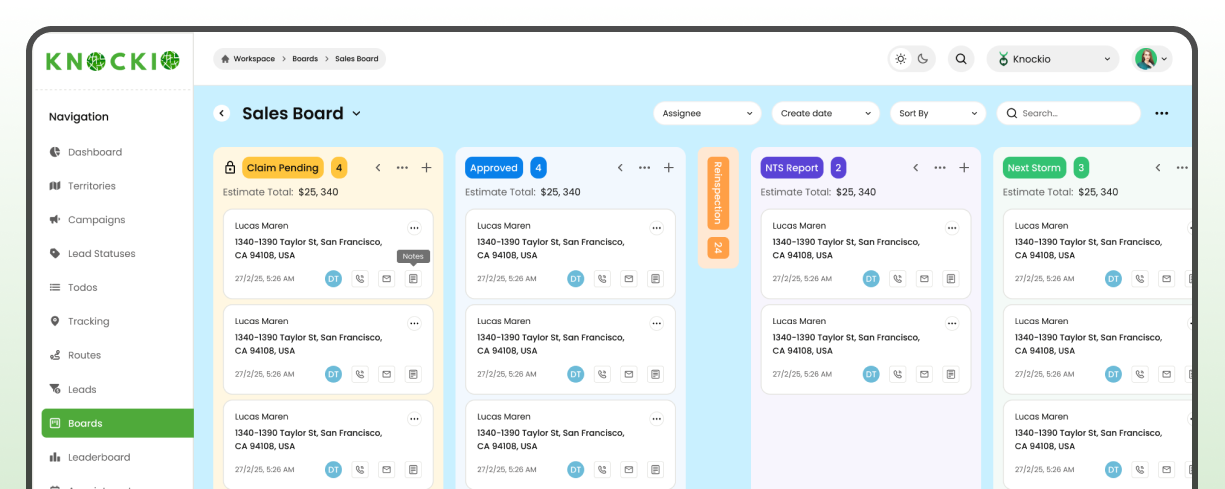This screenshot has height=489, width=1225.
Task: Collapse the Next Storm column with arrow
Action: 1158,168
